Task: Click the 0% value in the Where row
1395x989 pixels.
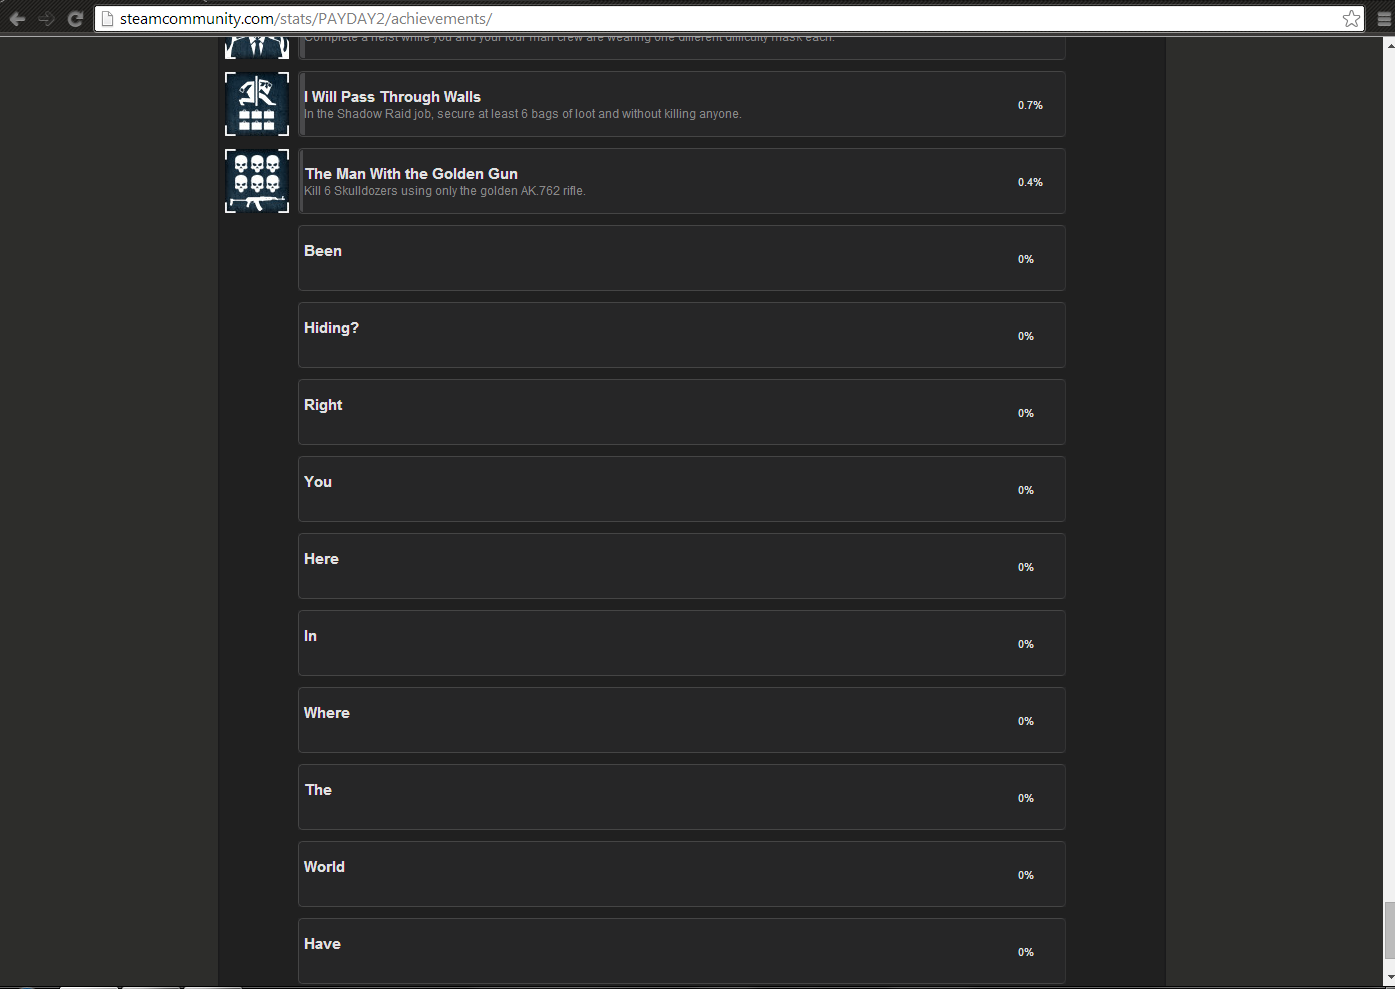Action: click(x=1026, y=721)
